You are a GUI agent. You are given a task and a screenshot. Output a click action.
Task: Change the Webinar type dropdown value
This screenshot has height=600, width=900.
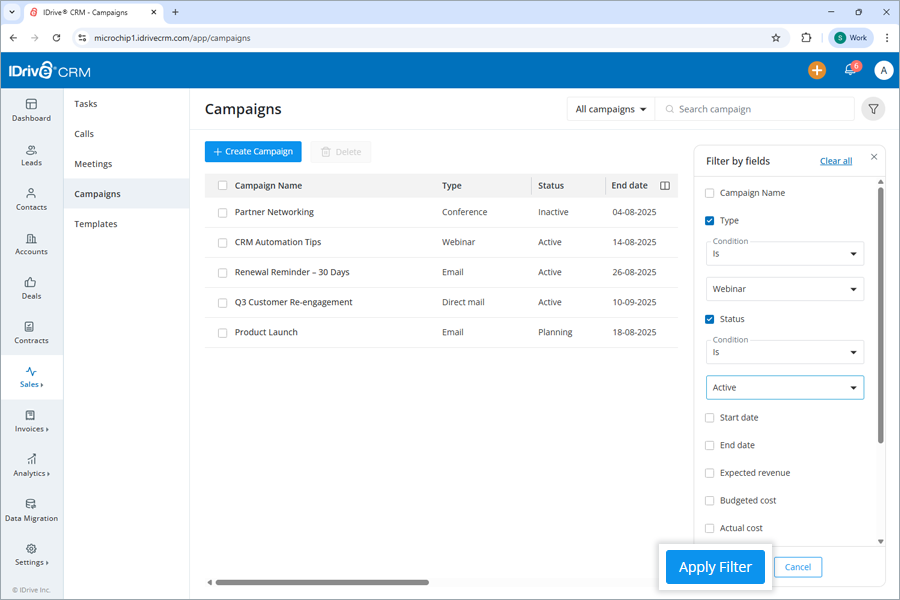pyautogui.click(x=784, y=288)
